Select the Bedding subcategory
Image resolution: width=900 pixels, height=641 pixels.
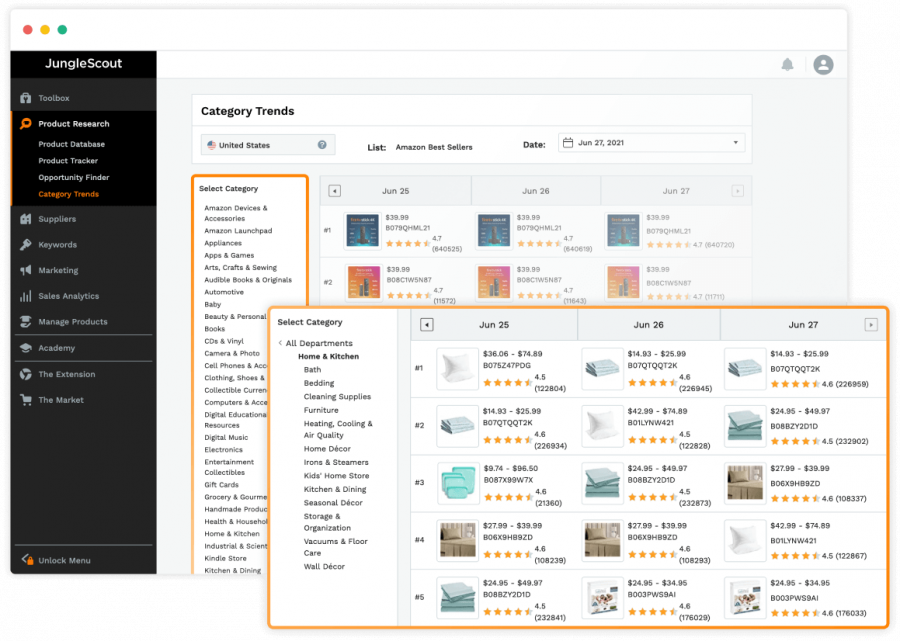(x=319, y=383)
